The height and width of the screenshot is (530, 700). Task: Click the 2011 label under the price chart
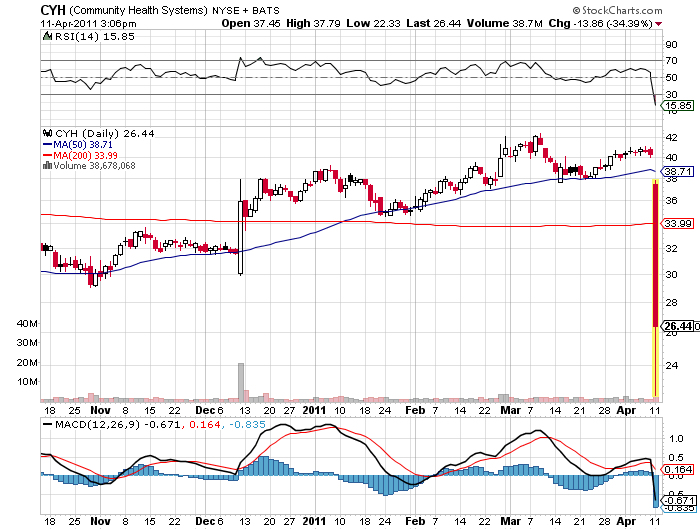click(x=314, y=410)
